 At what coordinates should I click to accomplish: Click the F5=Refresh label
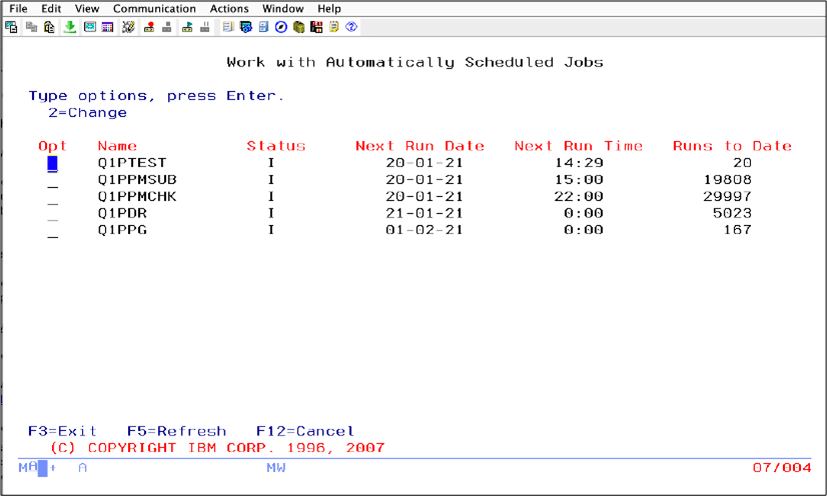coord(176,432)
